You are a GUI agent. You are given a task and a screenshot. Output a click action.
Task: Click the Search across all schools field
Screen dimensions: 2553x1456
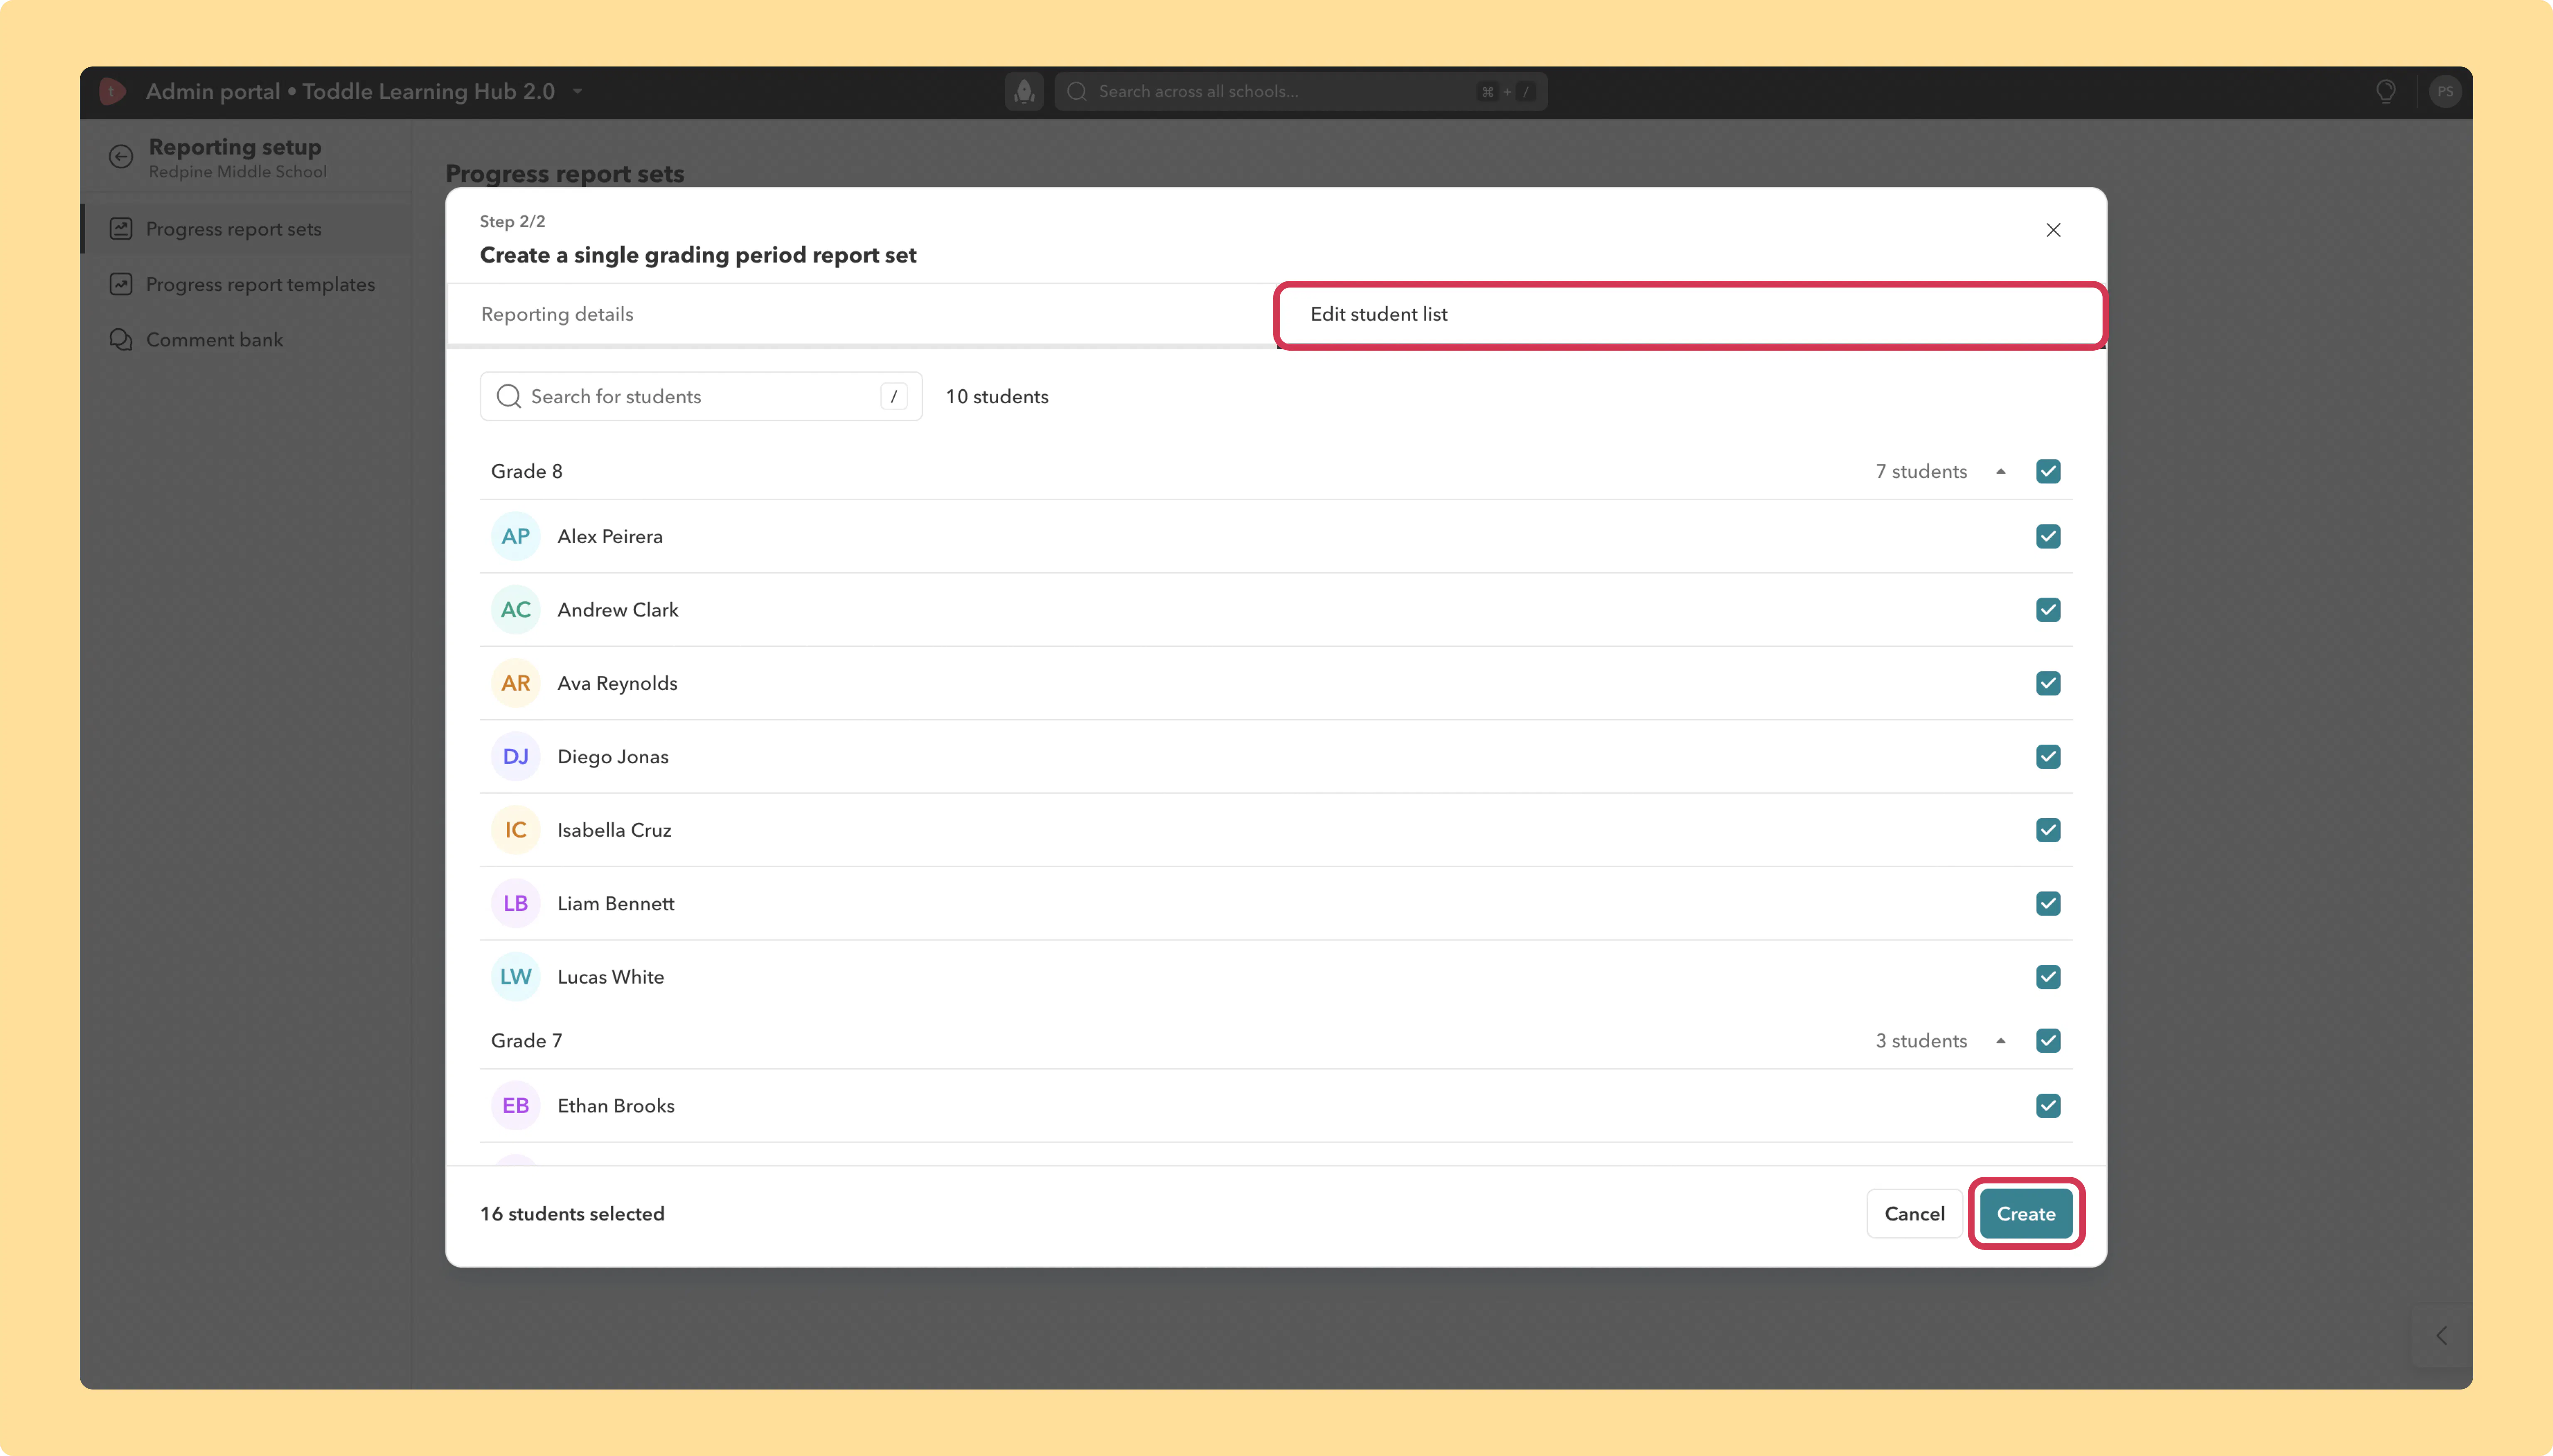1301,92
